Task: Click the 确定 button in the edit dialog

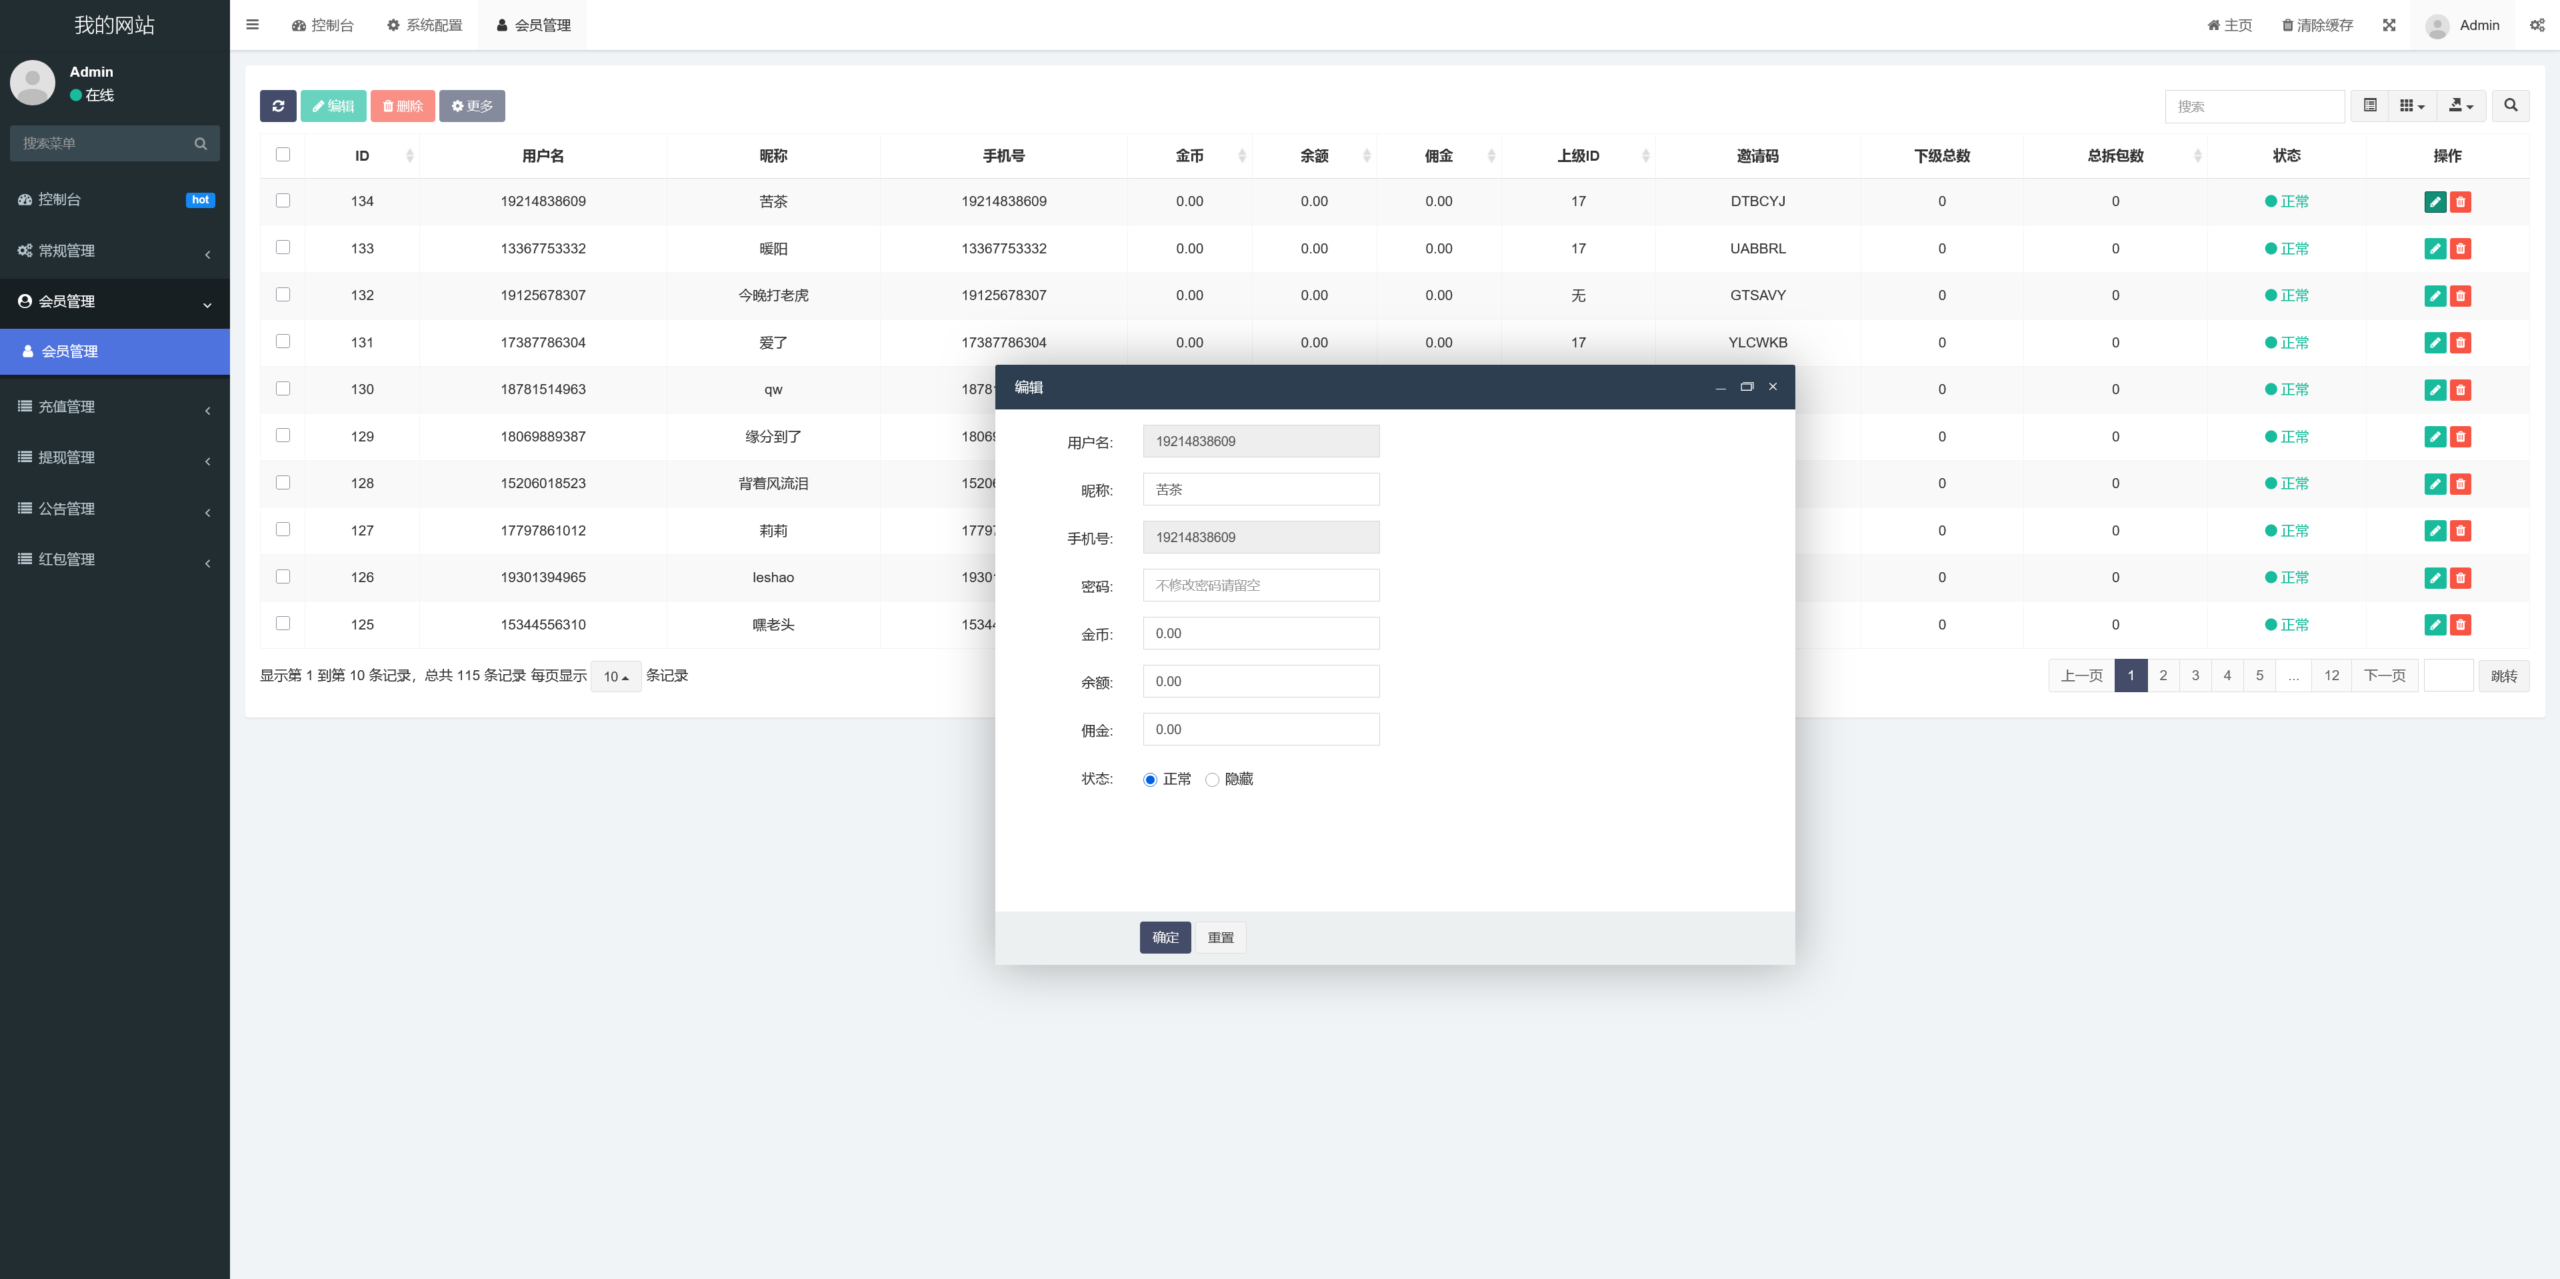Action: pos(1165,938)
